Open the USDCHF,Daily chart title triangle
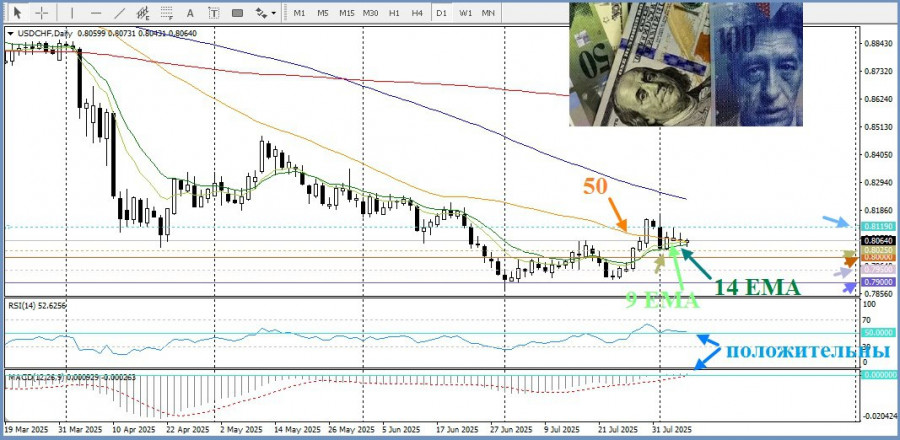900x440 pixels. point(10,34)
